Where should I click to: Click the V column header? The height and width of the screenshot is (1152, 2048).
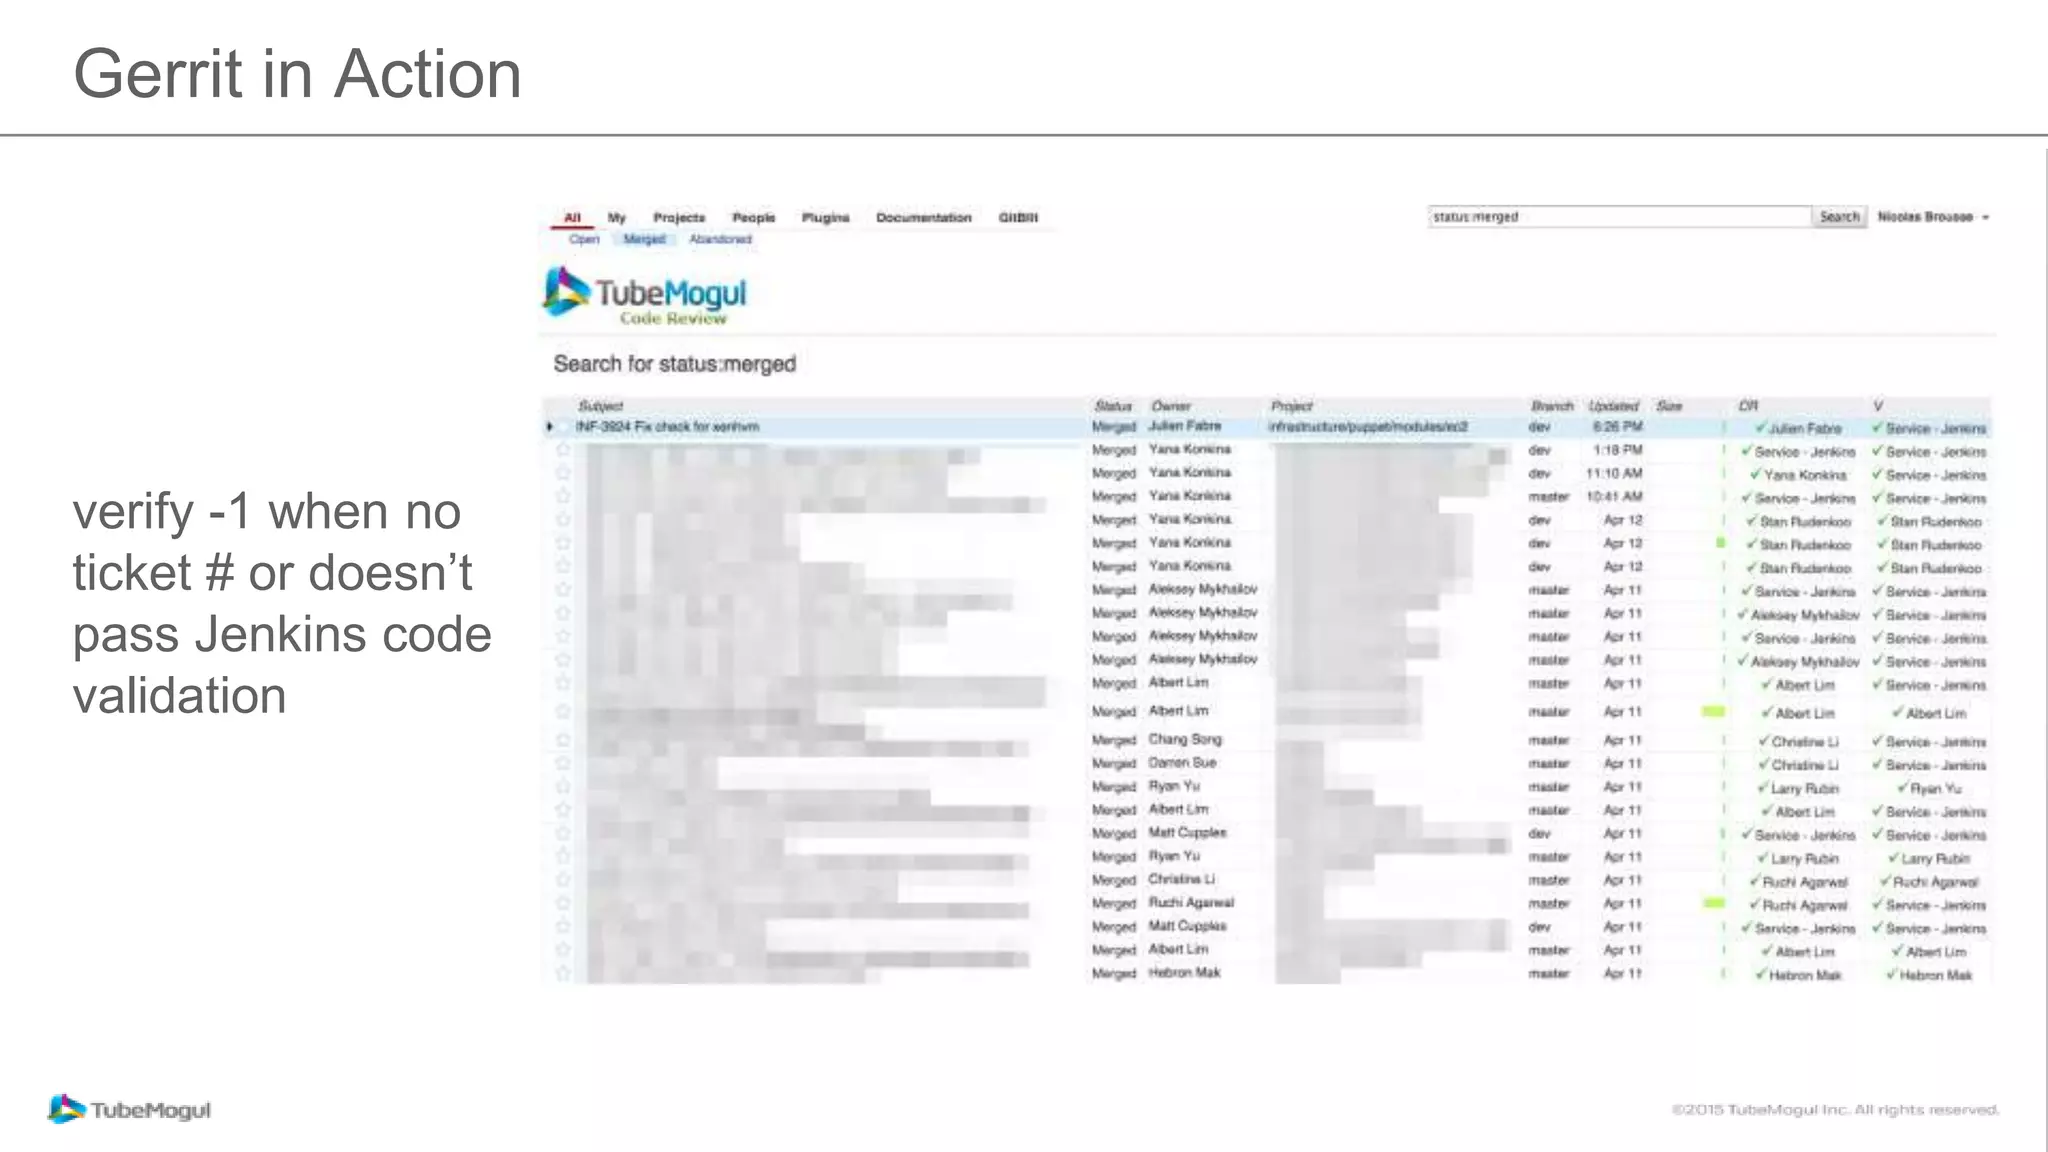point(1878,406)
